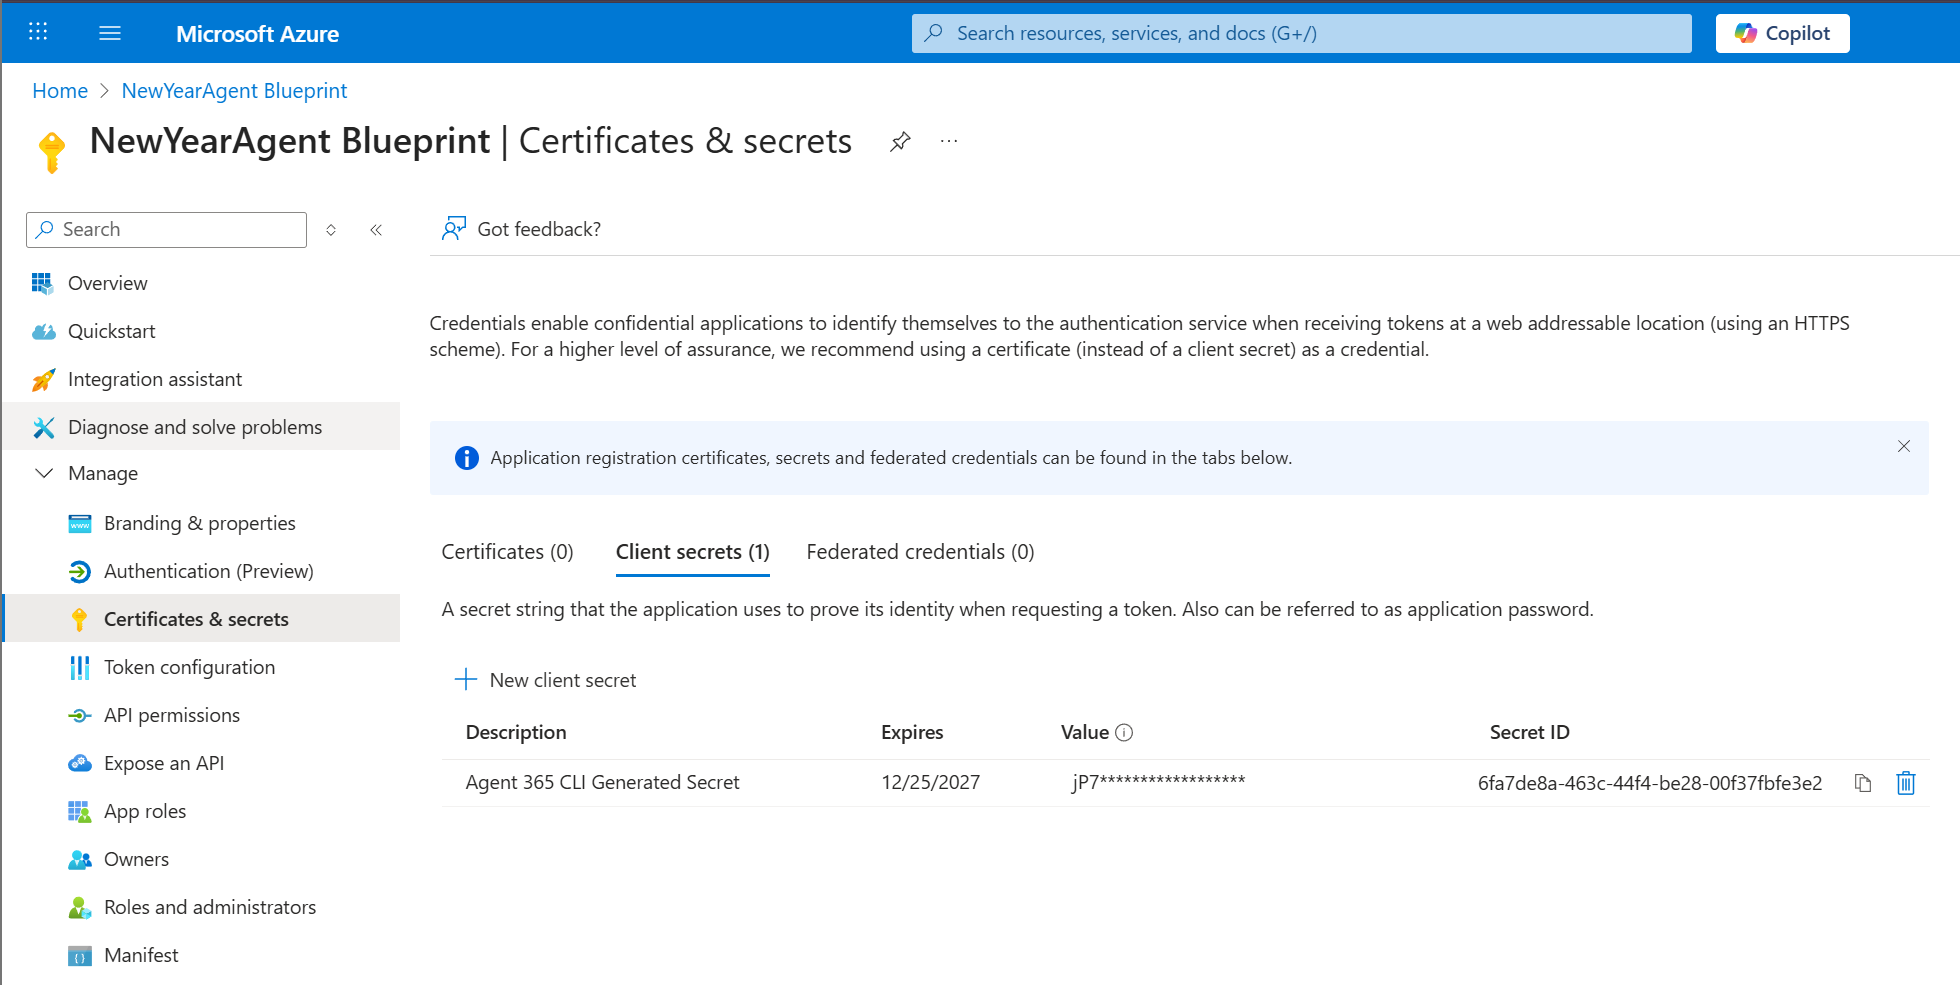Open the Copilot button
The height and width of the screenshot is (985, 1960).
[x=1782, y=33]
